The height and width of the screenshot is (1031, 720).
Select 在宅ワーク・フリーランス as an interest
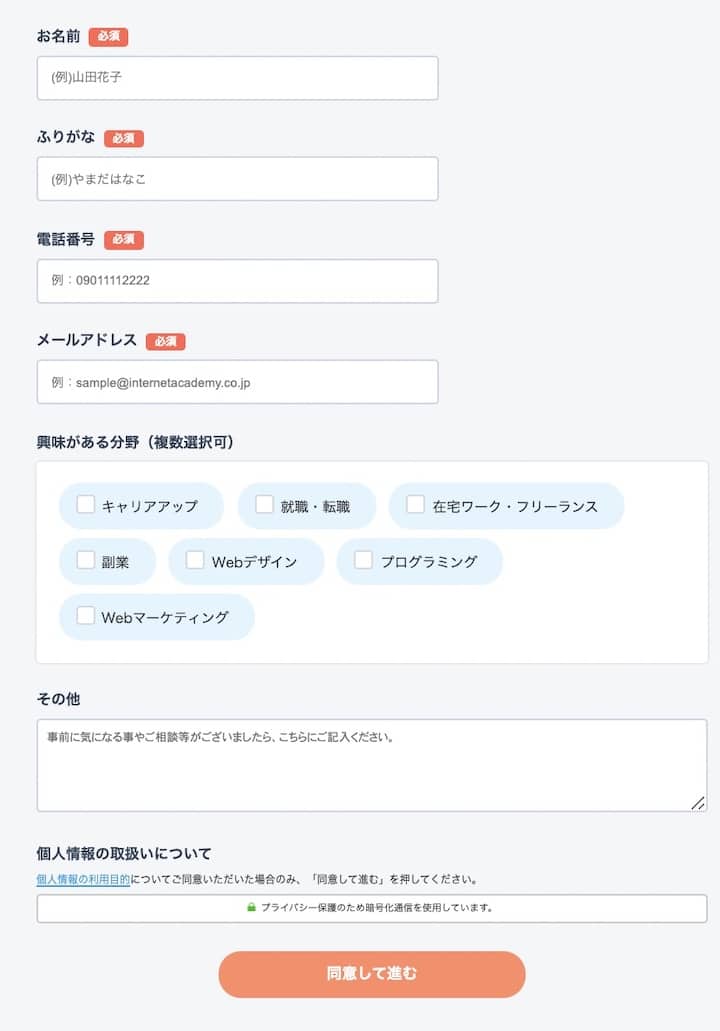pyautogui.click(x=414, y=506)
